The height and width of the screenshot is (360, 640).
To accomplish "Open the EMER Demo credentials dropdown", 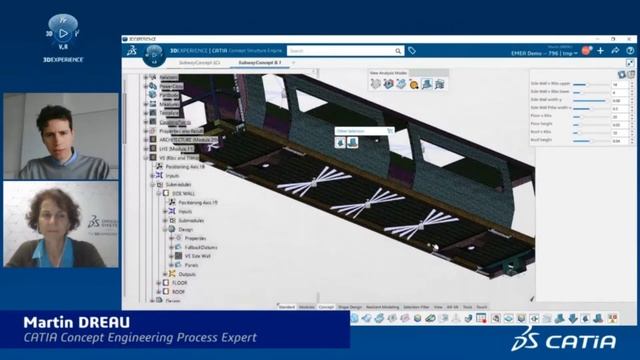I will pyautogui.click(x=544, y=53).
